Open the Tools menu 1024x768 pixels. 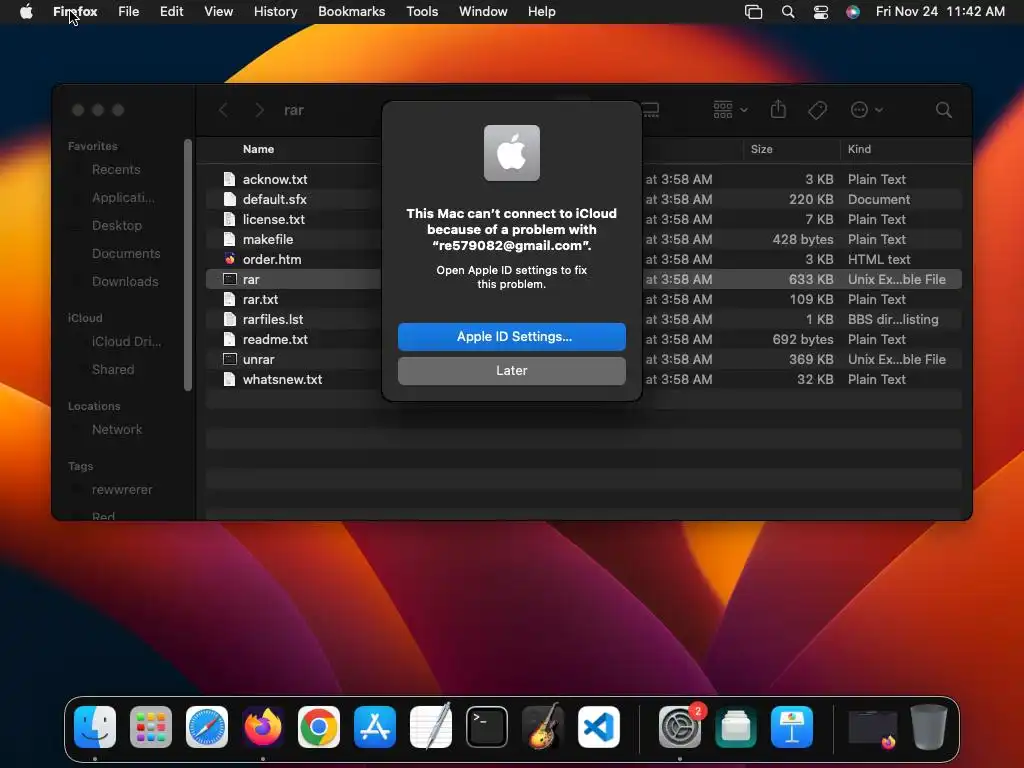(x=422, y=11)
